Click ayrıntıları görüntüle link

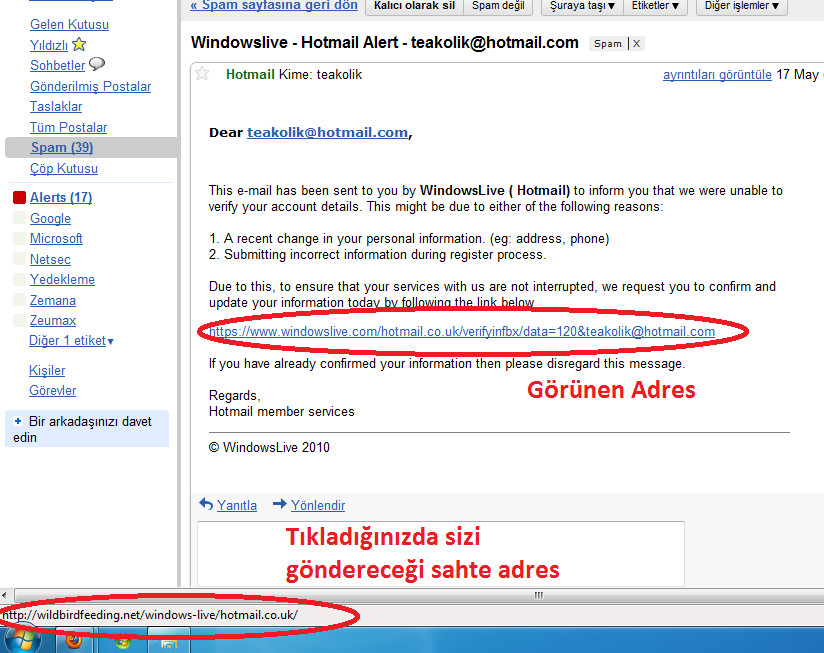pyautogui.click(x=717, y=75)
